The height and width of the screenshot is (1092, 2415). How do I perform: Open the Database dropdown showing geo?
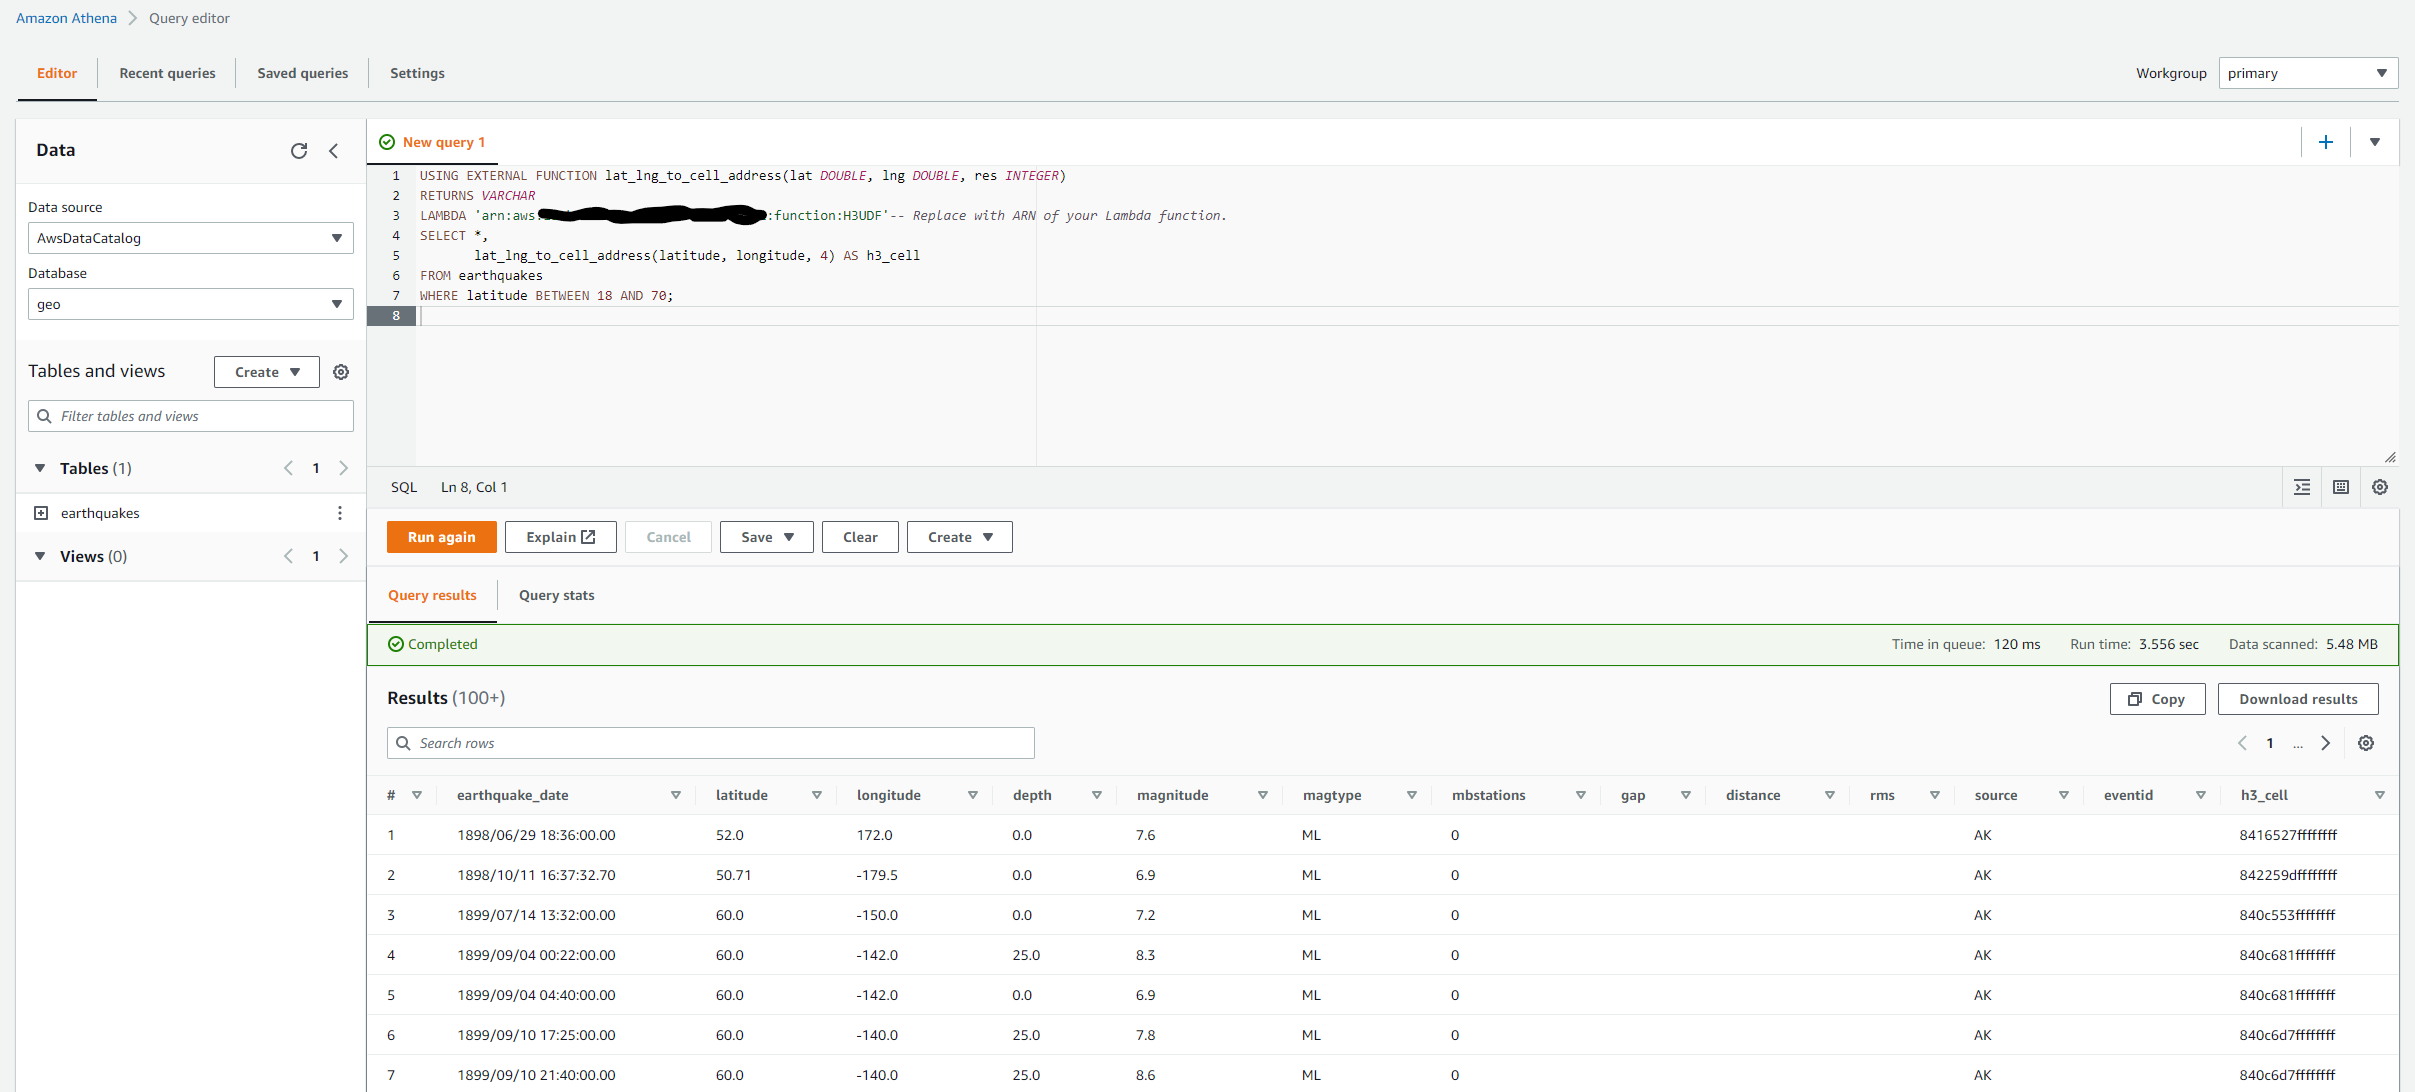coord(190,304)
